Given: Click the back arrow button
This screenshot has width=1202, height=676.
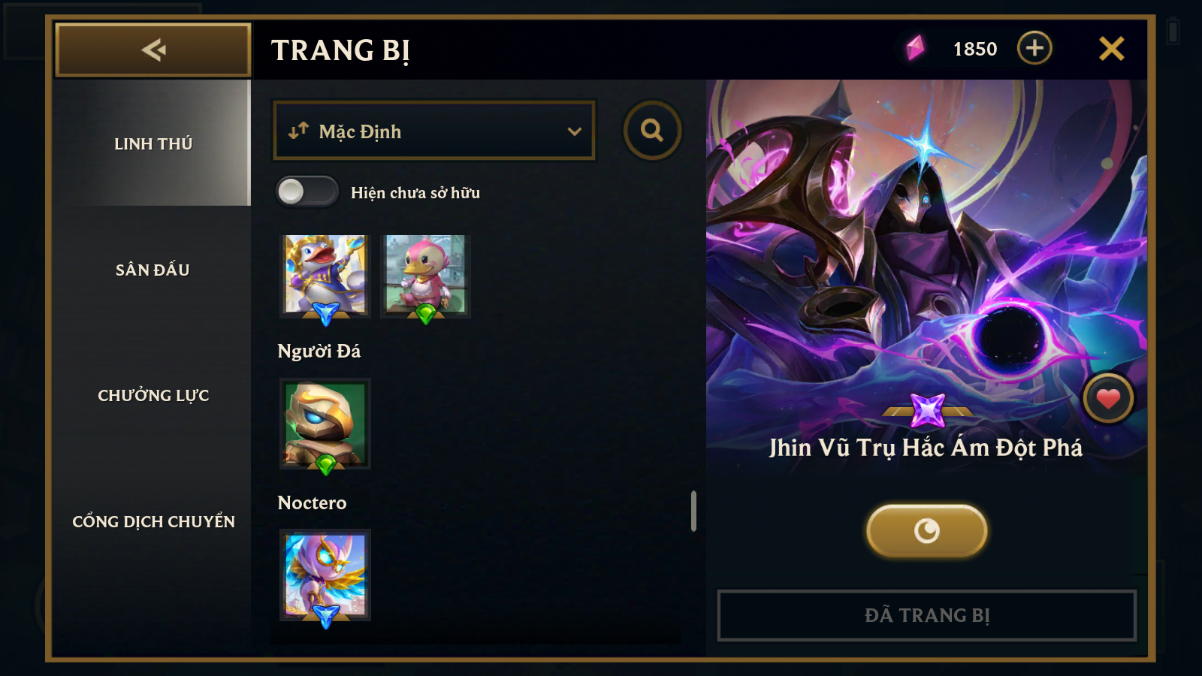Looking at the screenshot, I should pos(153,50).
